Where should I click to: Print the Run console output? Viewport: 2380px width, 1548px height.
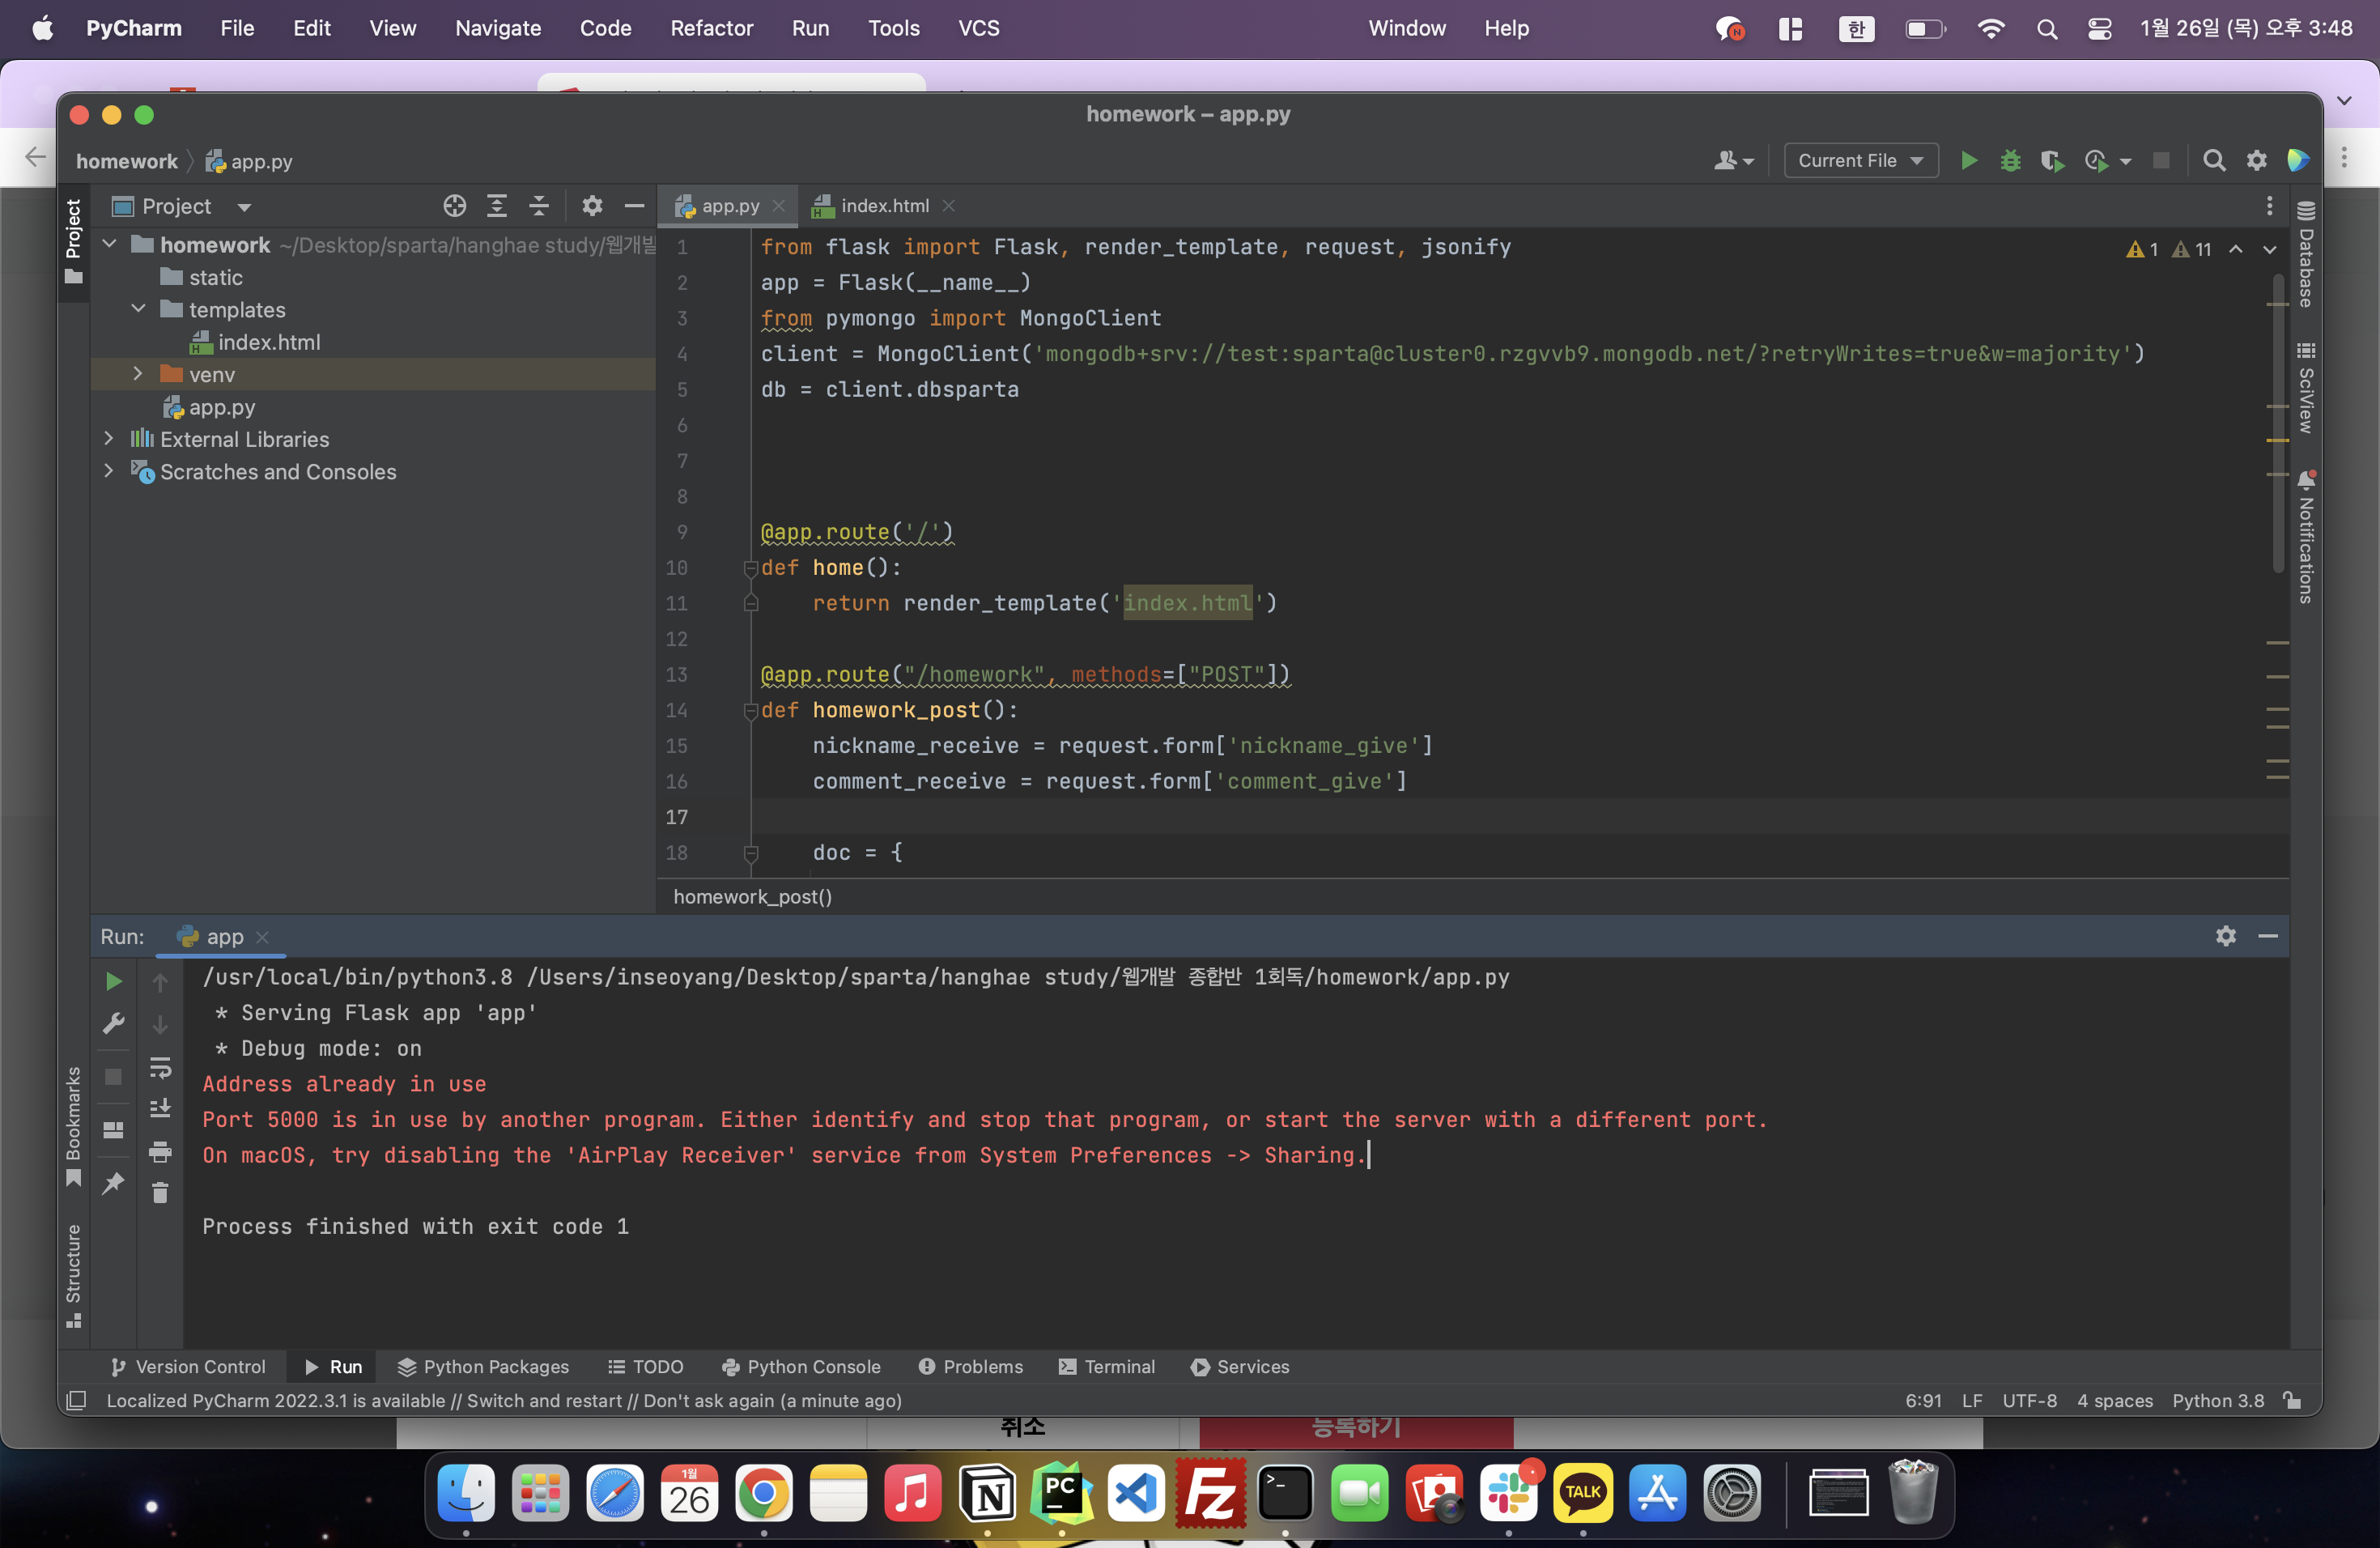click(x=160, y=1152)
